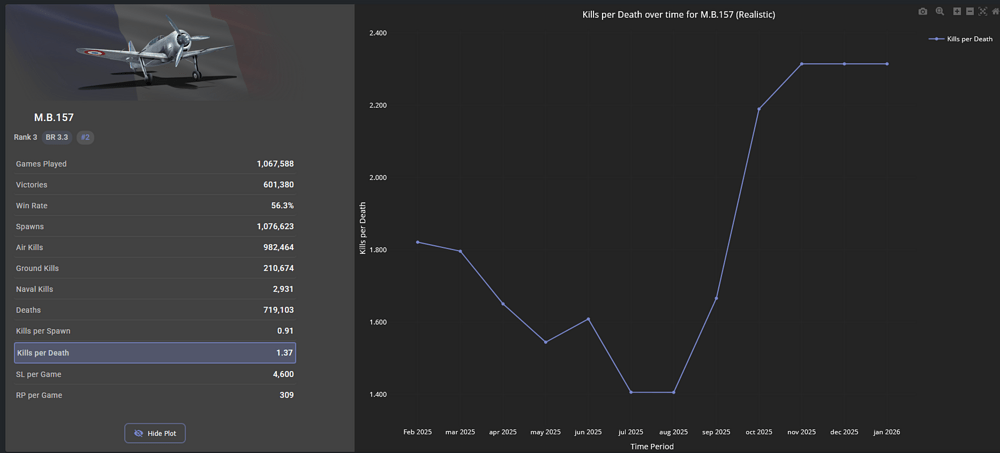
Task: Select the SL per Game row
Action: 155,374
